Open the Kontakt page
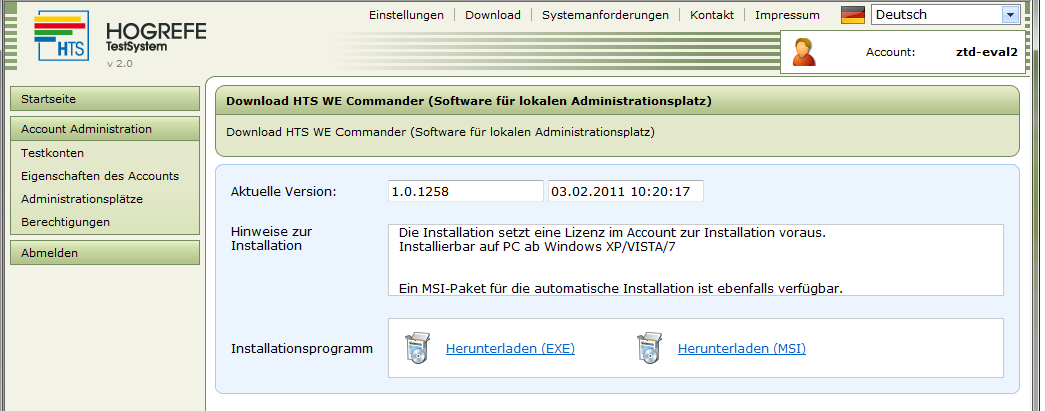The image size is (1045, 411). tap(712, 15)
